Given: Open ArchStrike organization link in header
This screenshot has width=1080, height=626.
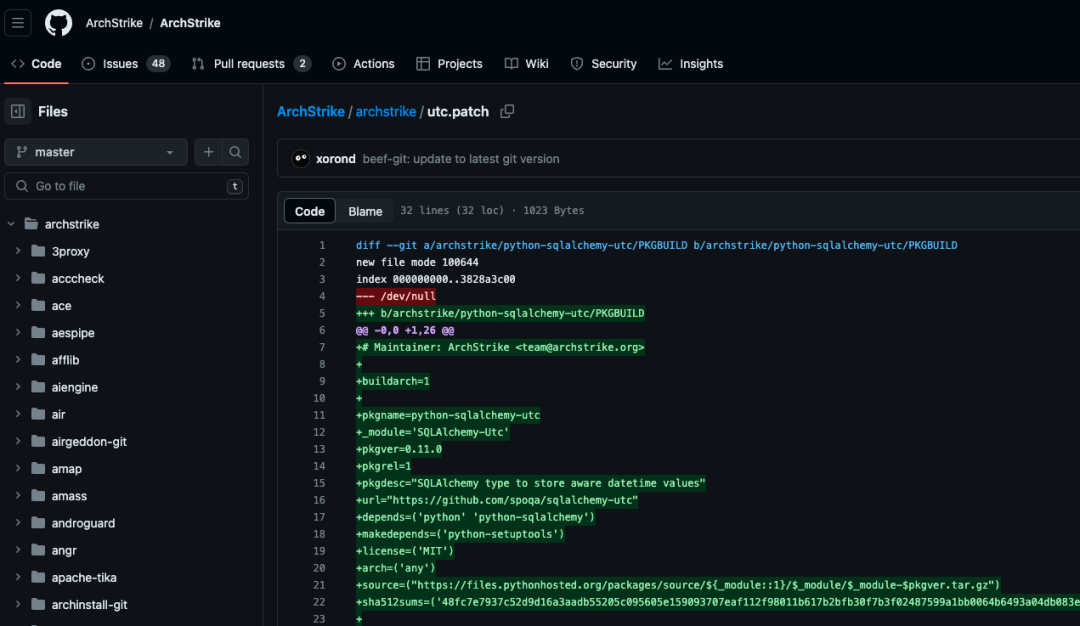Looking at the screenshot, I should (x=114, y=23).
